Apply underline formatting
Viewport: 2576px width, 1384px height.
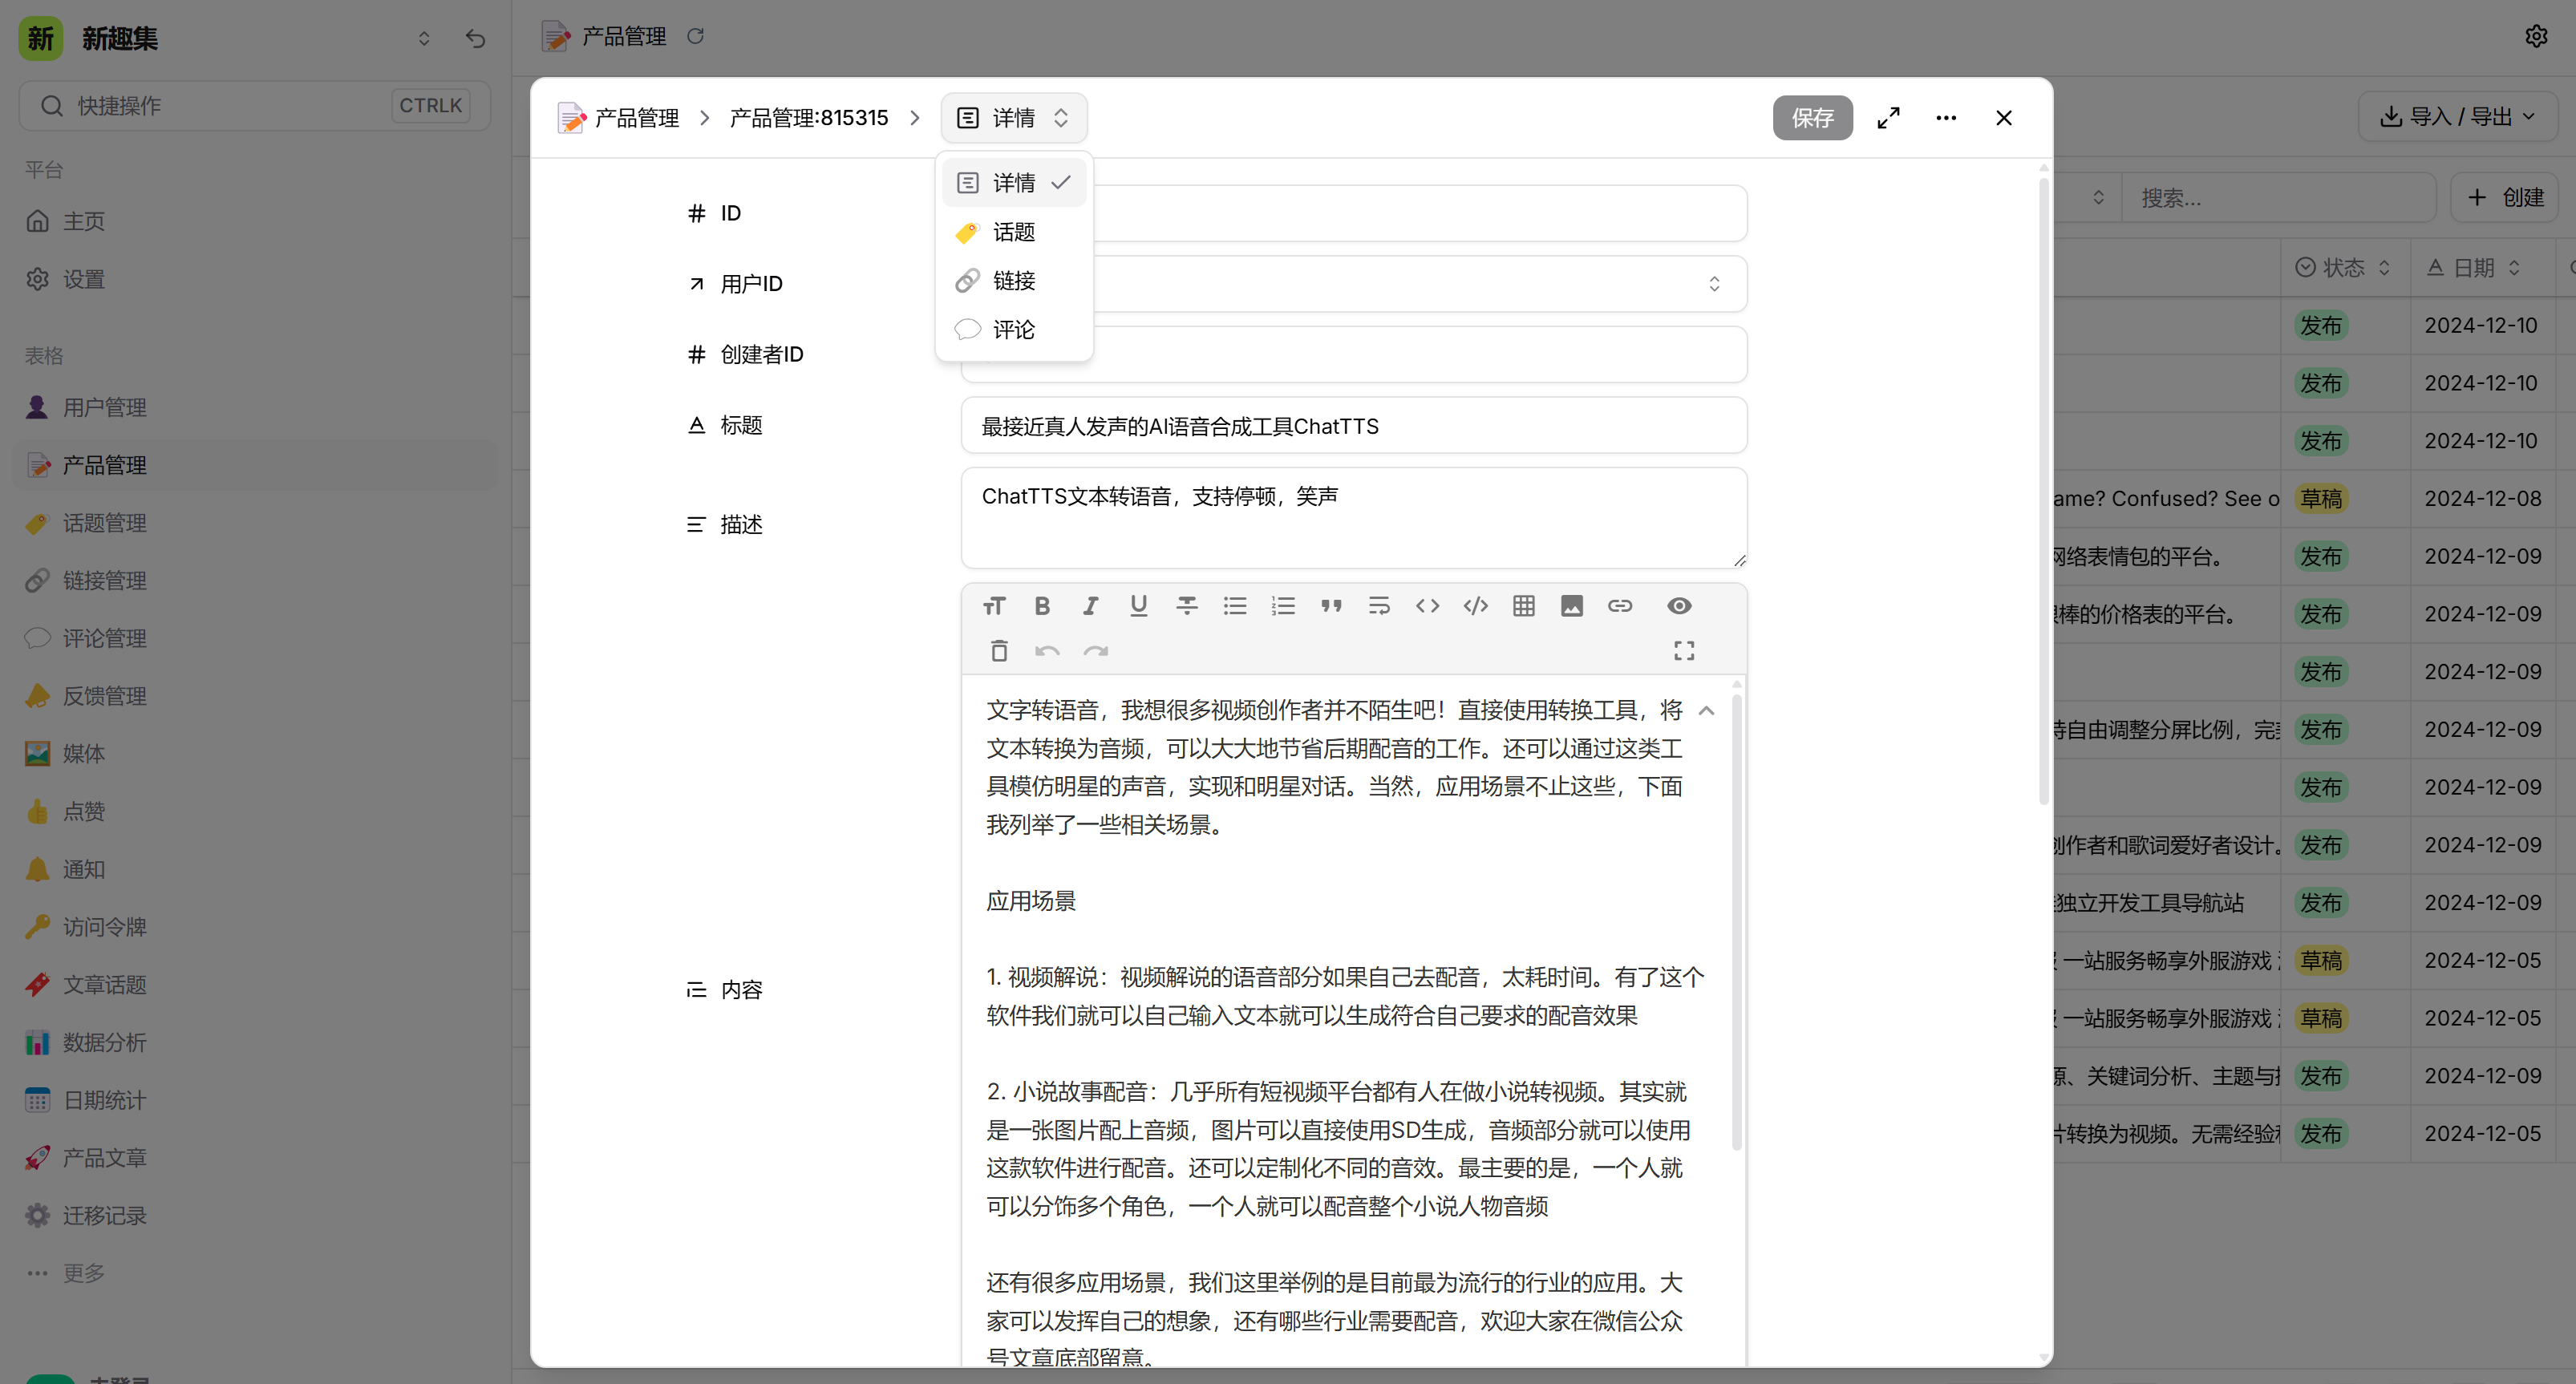tap(1138, 605)
